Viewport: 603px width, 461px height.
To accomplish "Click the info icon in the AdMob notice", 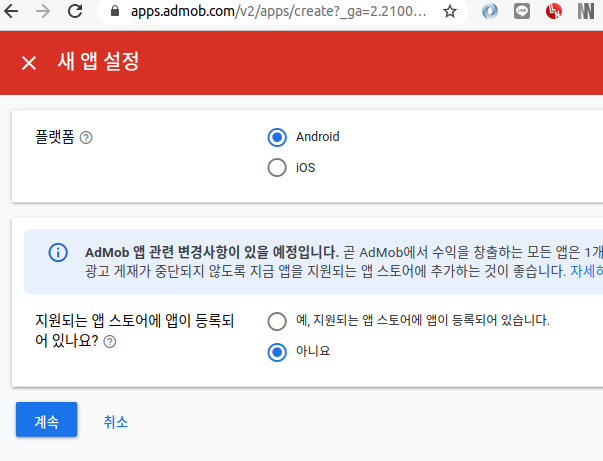I will (x=58, y=253).
